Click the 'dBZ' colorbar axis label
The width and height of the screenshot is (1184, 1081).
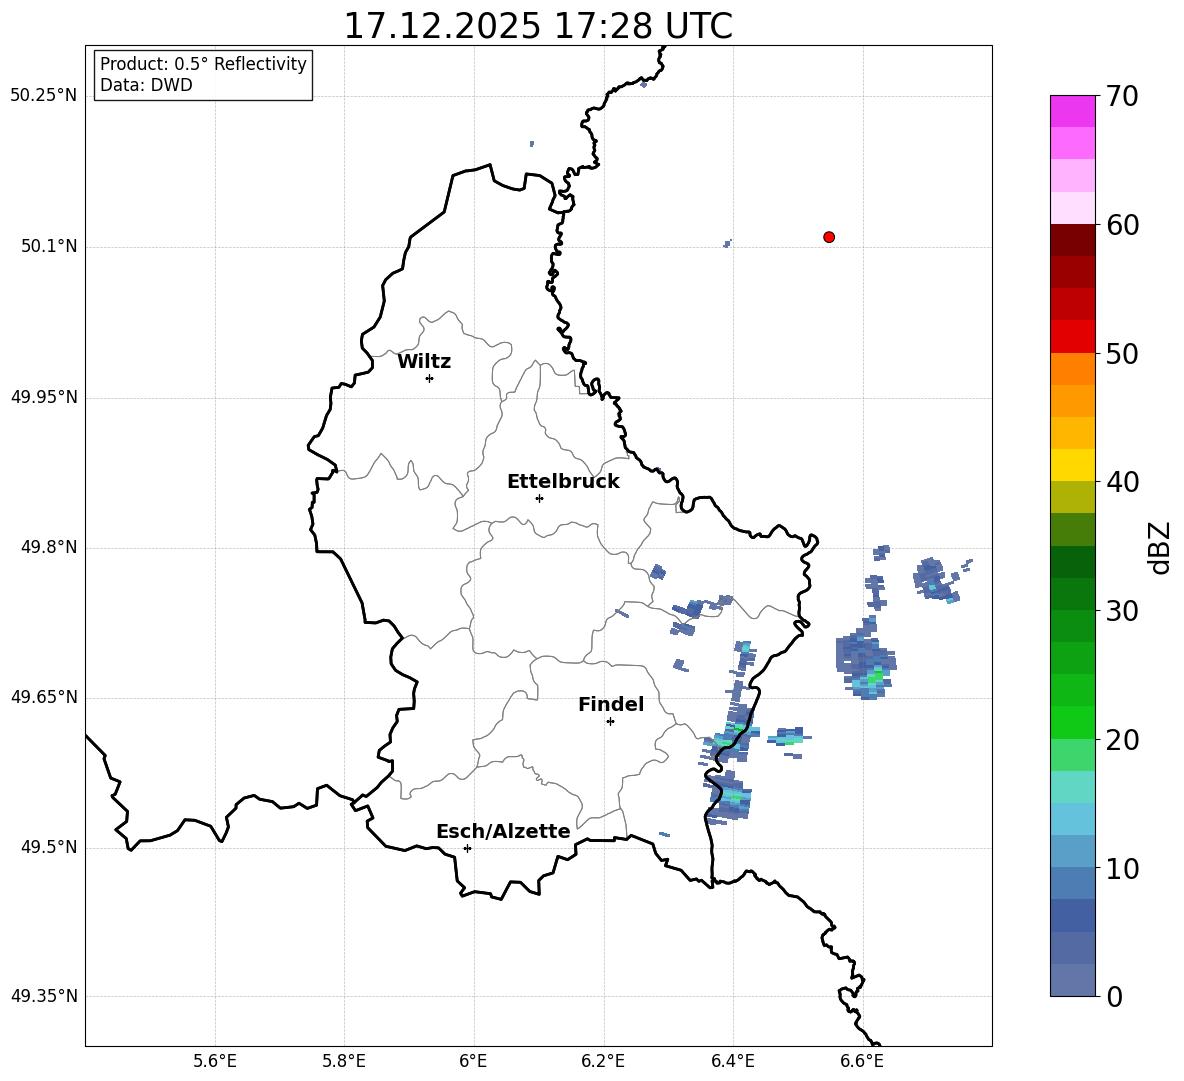click(x=1159, y=547)
